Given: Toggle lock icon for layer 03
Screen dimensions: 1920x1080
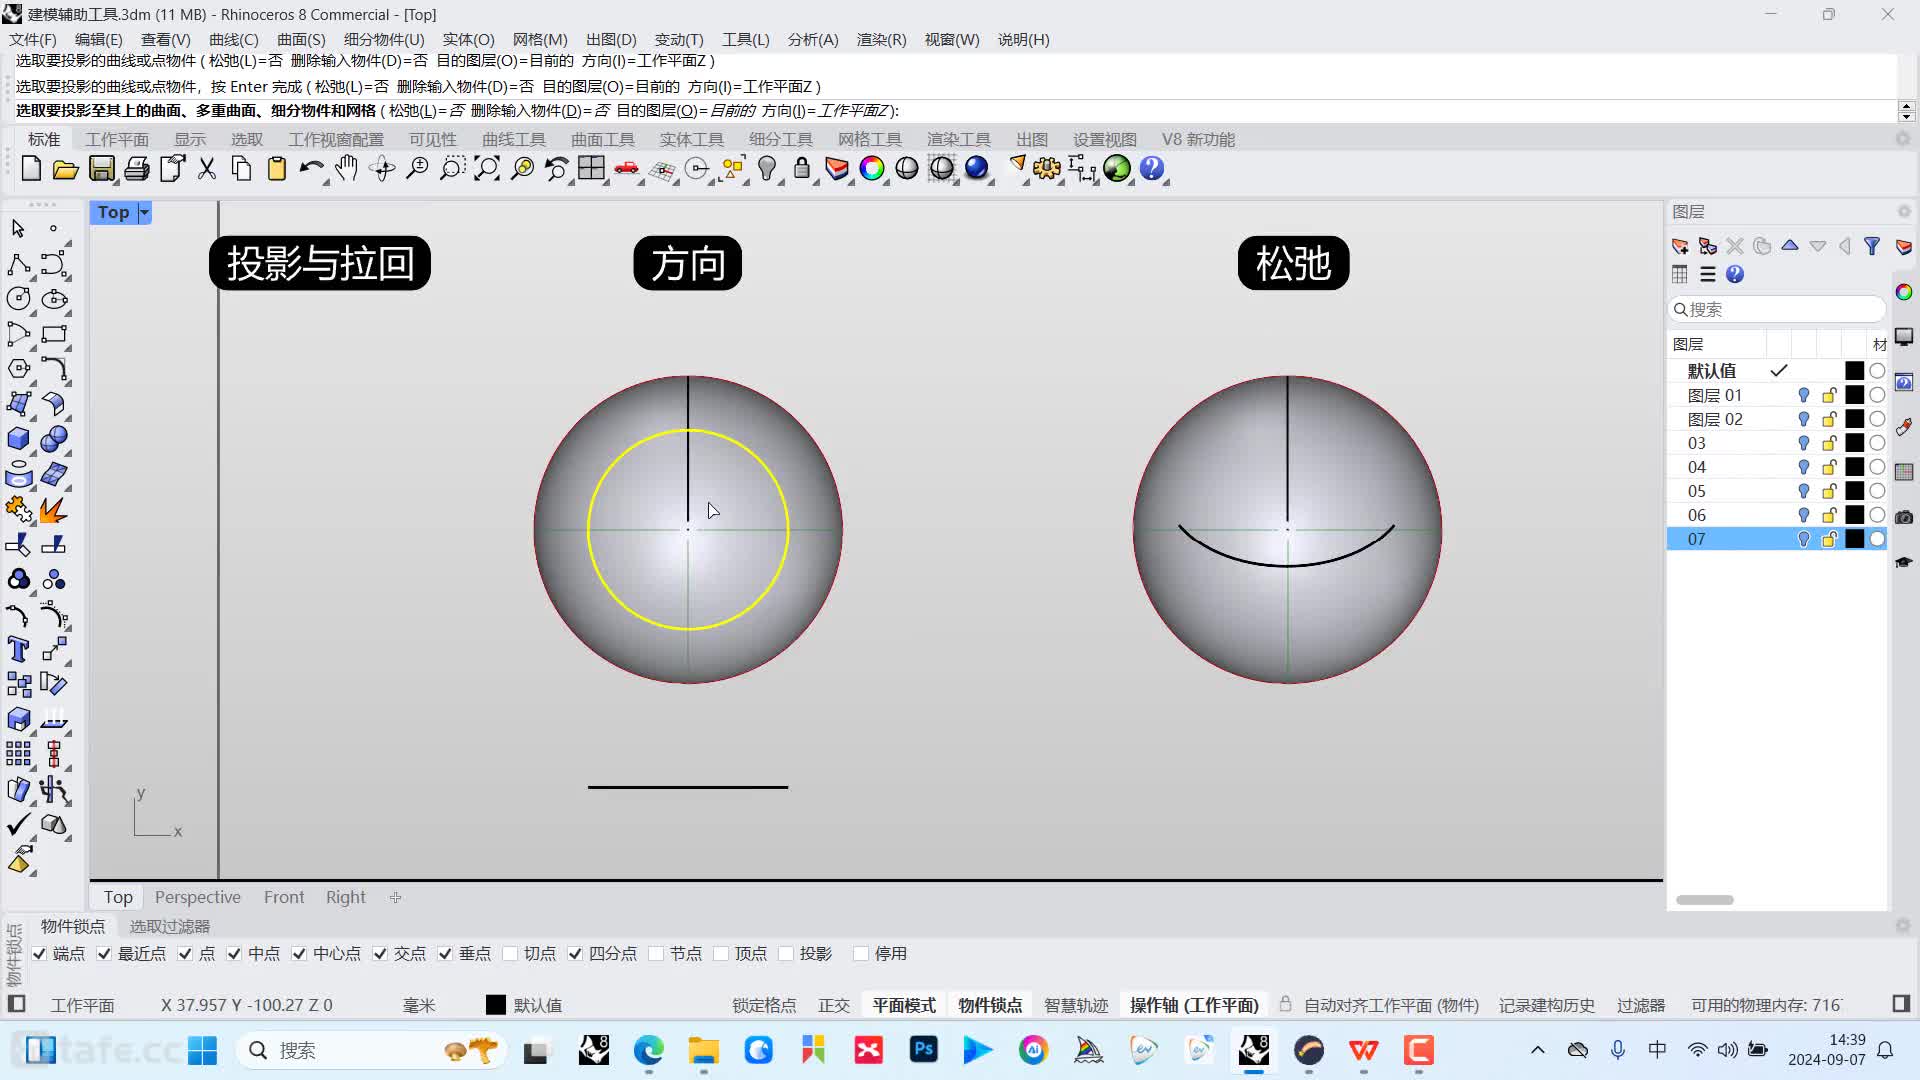Looking at the screenshot, I should tap(1829, 443).
